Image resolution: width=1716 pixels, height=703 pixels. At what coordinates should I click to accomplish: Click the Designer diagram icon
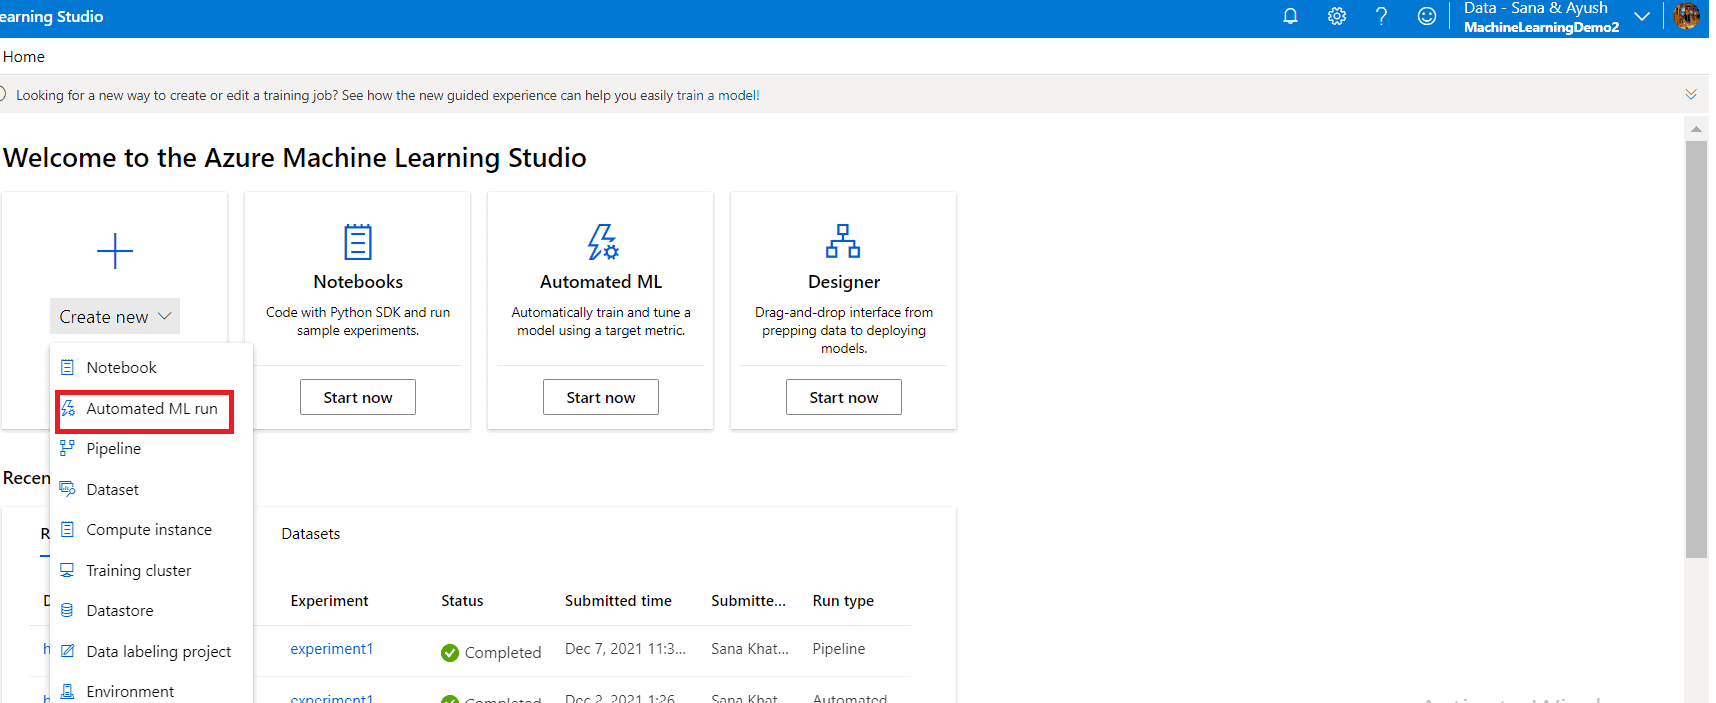pos(843,241)
